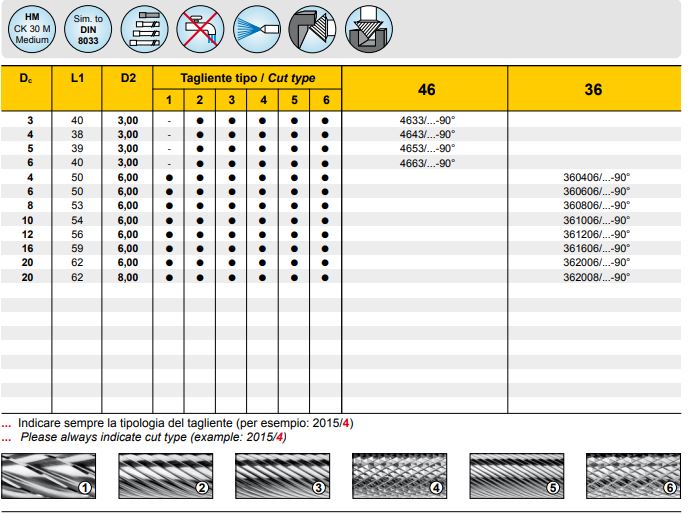Select the chamfer deburring edge icon
692x514 pixels.
tap(312, 31)
